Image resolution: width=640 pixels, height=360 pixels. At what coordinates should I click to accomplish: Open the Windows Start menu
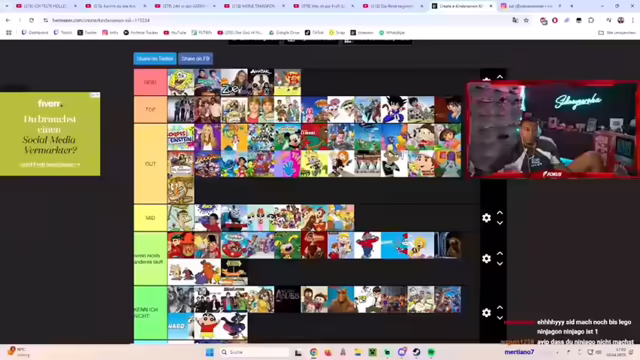[210, 352]
